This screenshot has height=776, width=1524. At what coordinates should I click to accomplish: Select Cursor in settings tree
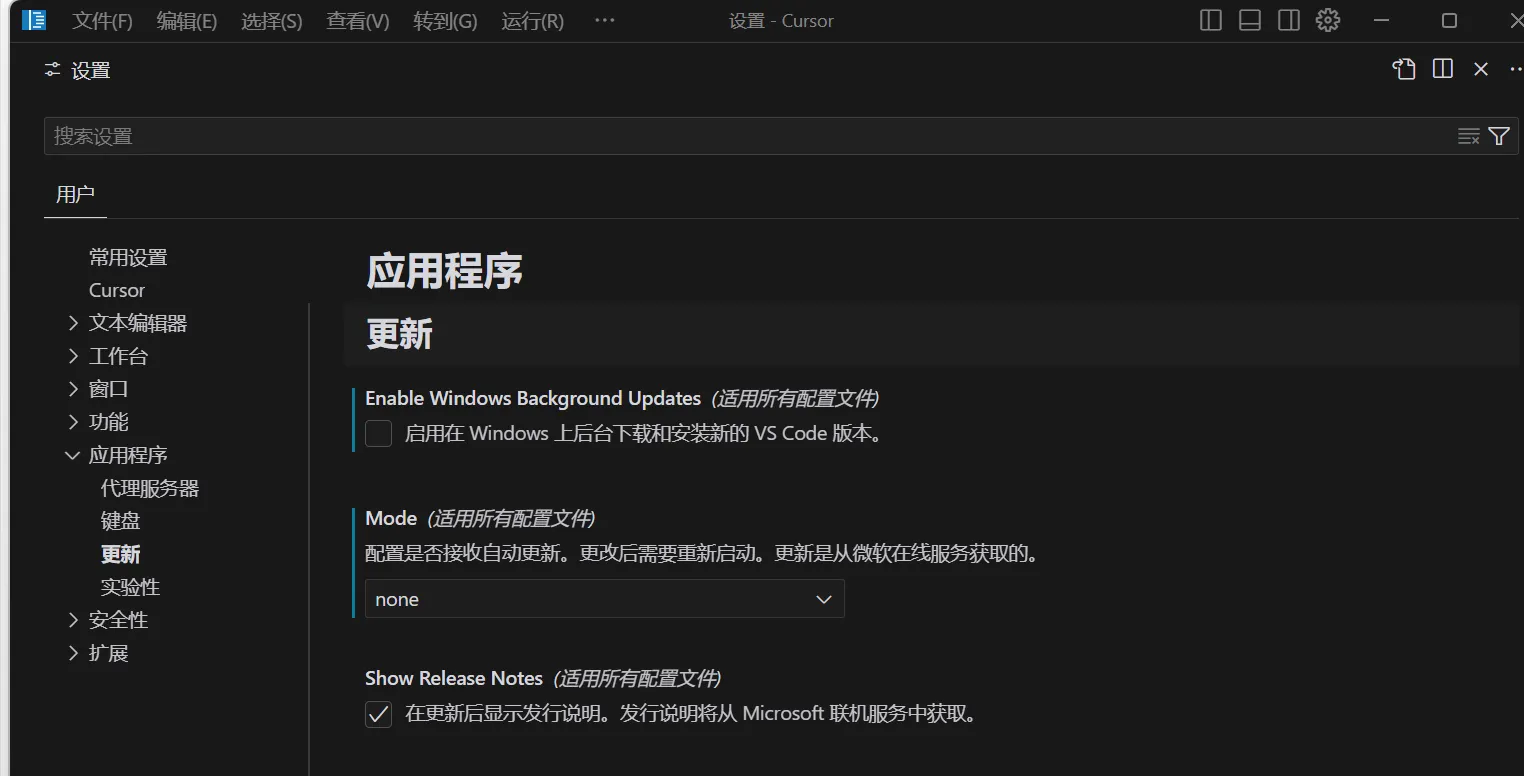tap(117, 290)
